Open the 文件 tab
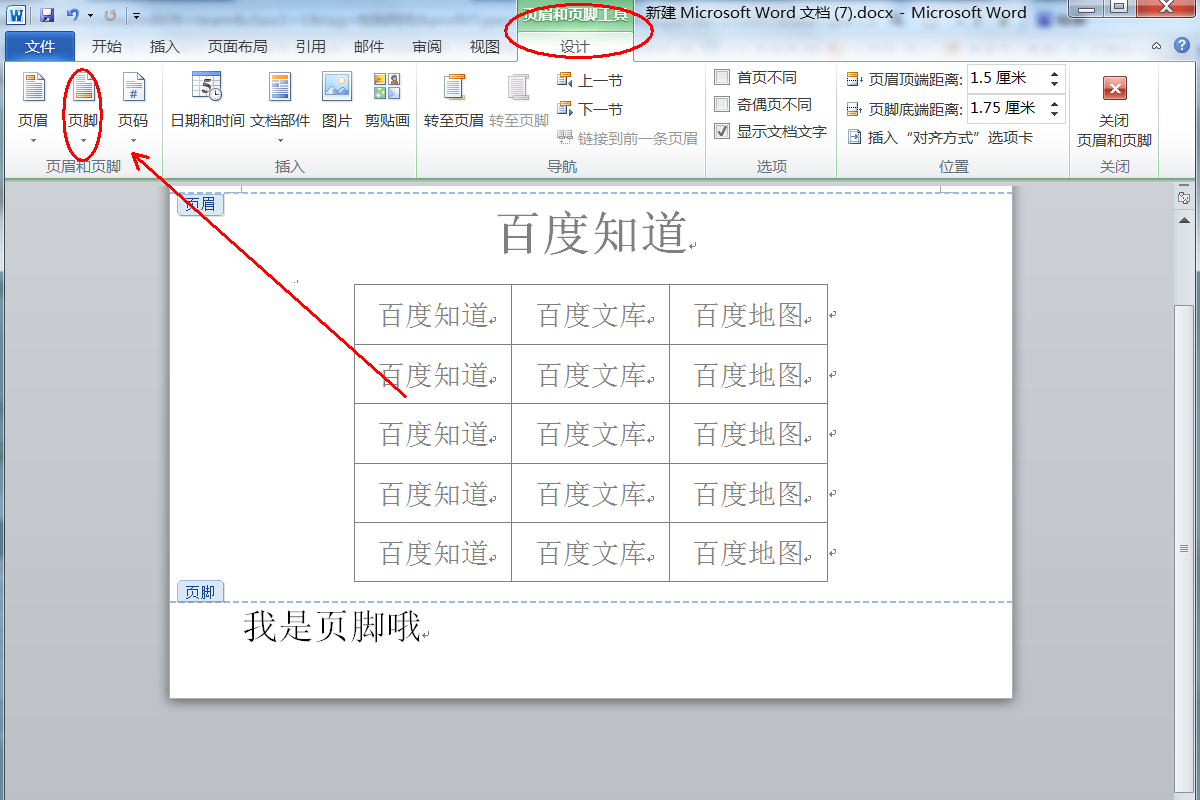The image size is (1200, 800). [x=40, y=46]
